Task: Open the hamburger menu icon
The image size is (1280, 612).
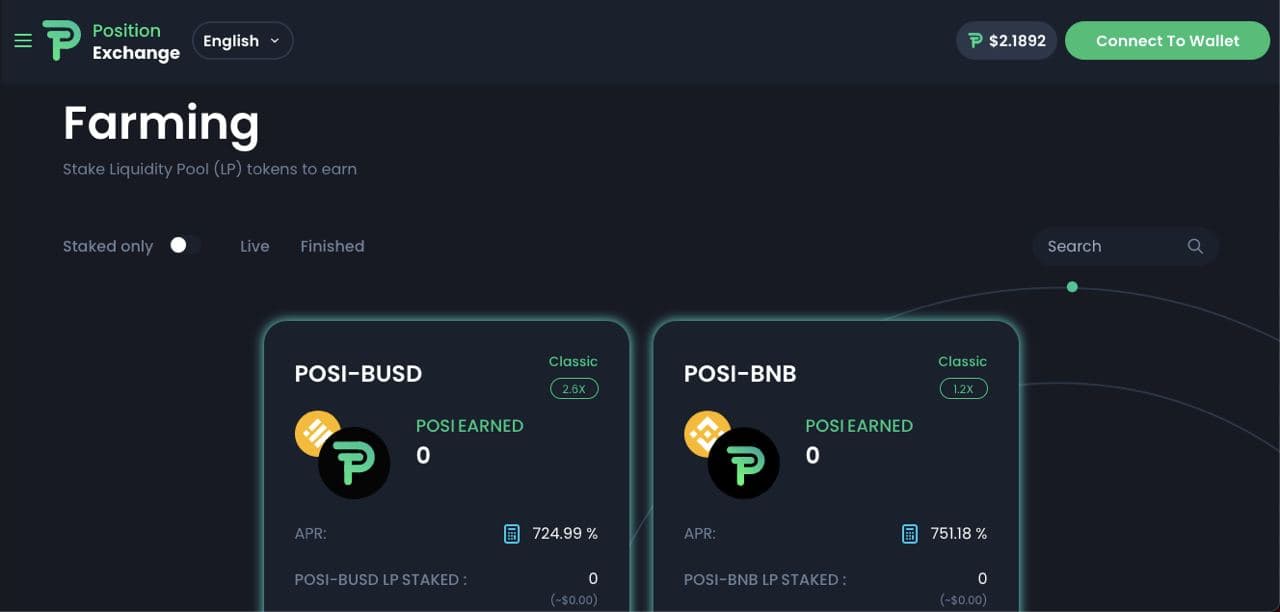Action: point(23,41)
